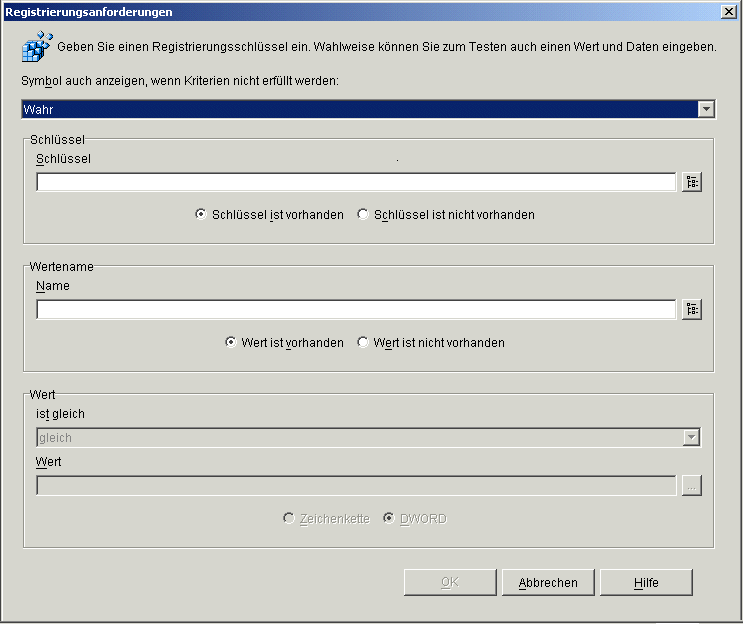This screenshot has height=624, width=743.
Task: Choose 'Wert ist vorhanden' radio button
Action: point(231,343)
